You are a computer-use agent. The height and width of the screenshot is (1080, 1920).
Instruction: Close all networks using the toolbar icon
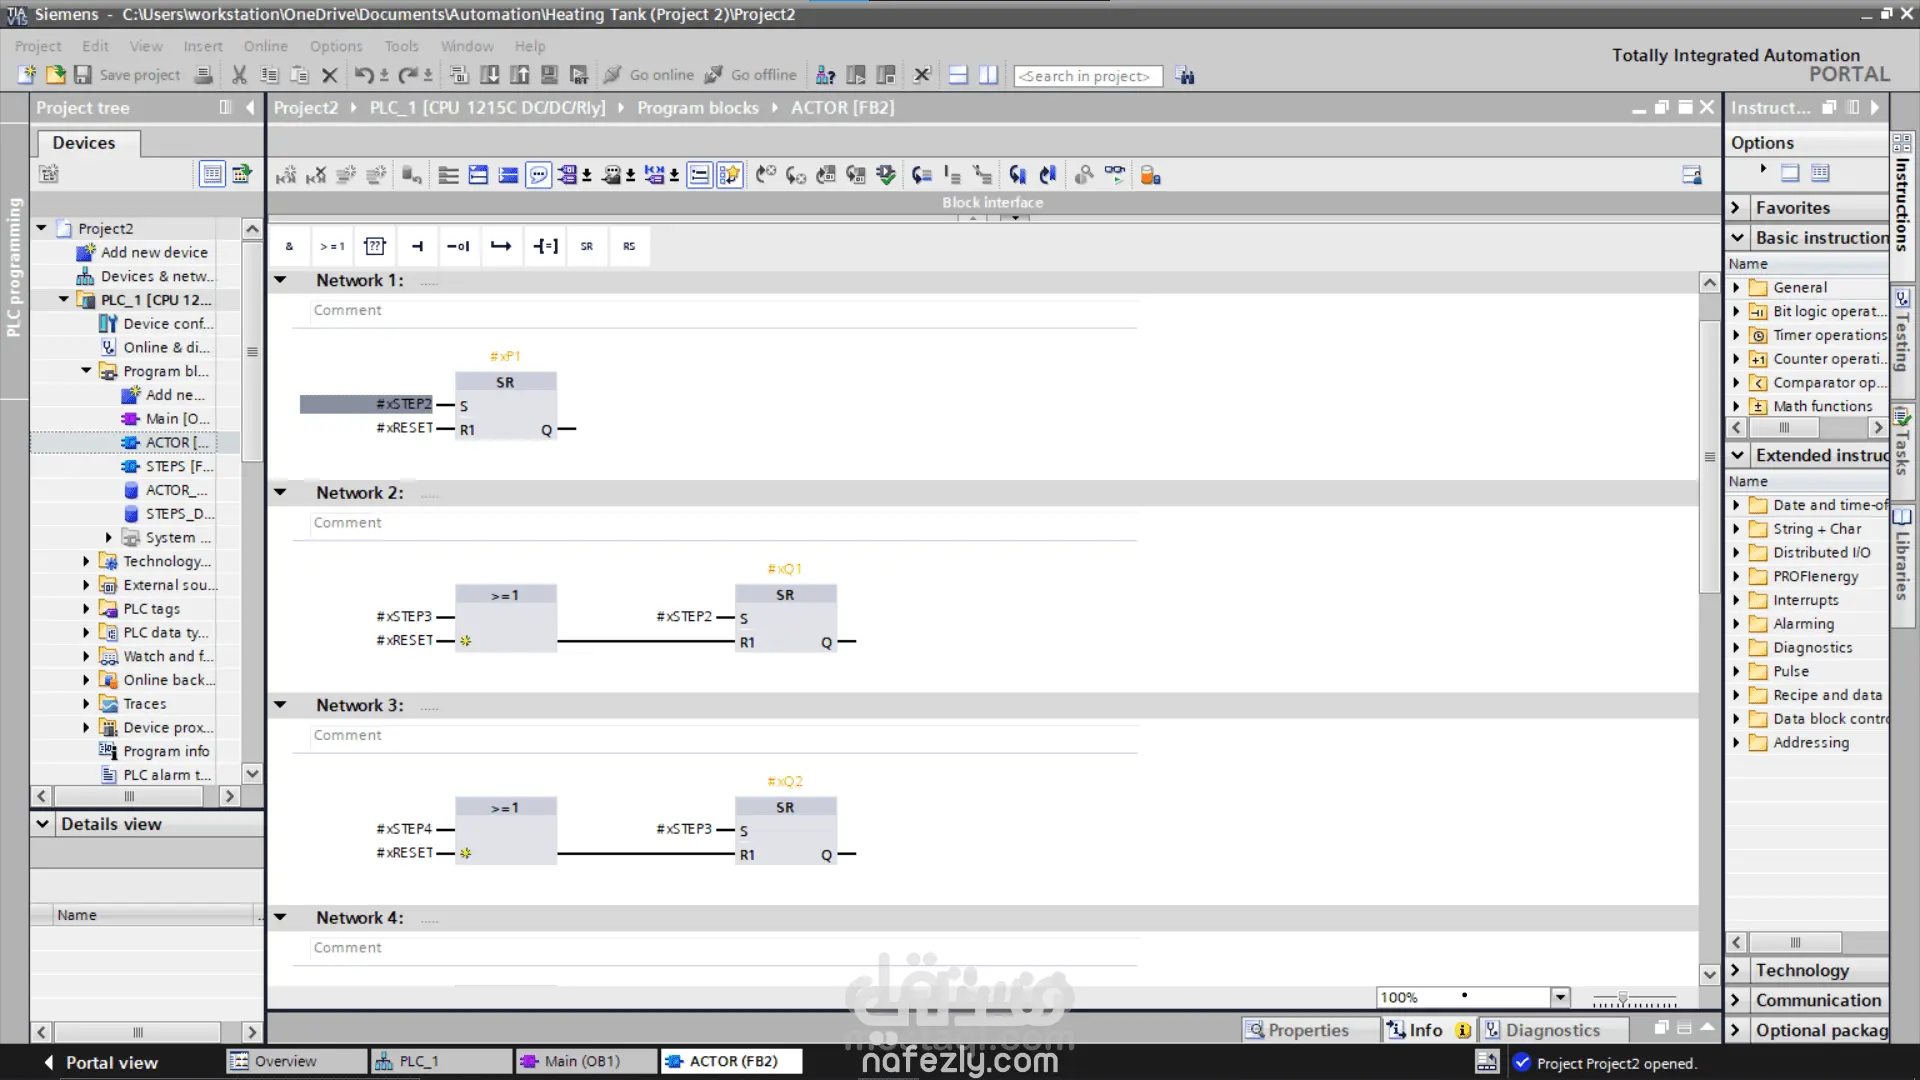[x=508, y=175]
